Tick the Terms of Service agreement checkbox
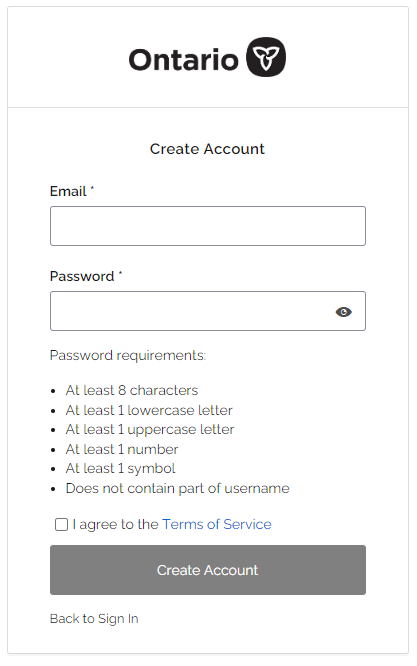 (x=61, y=525)
